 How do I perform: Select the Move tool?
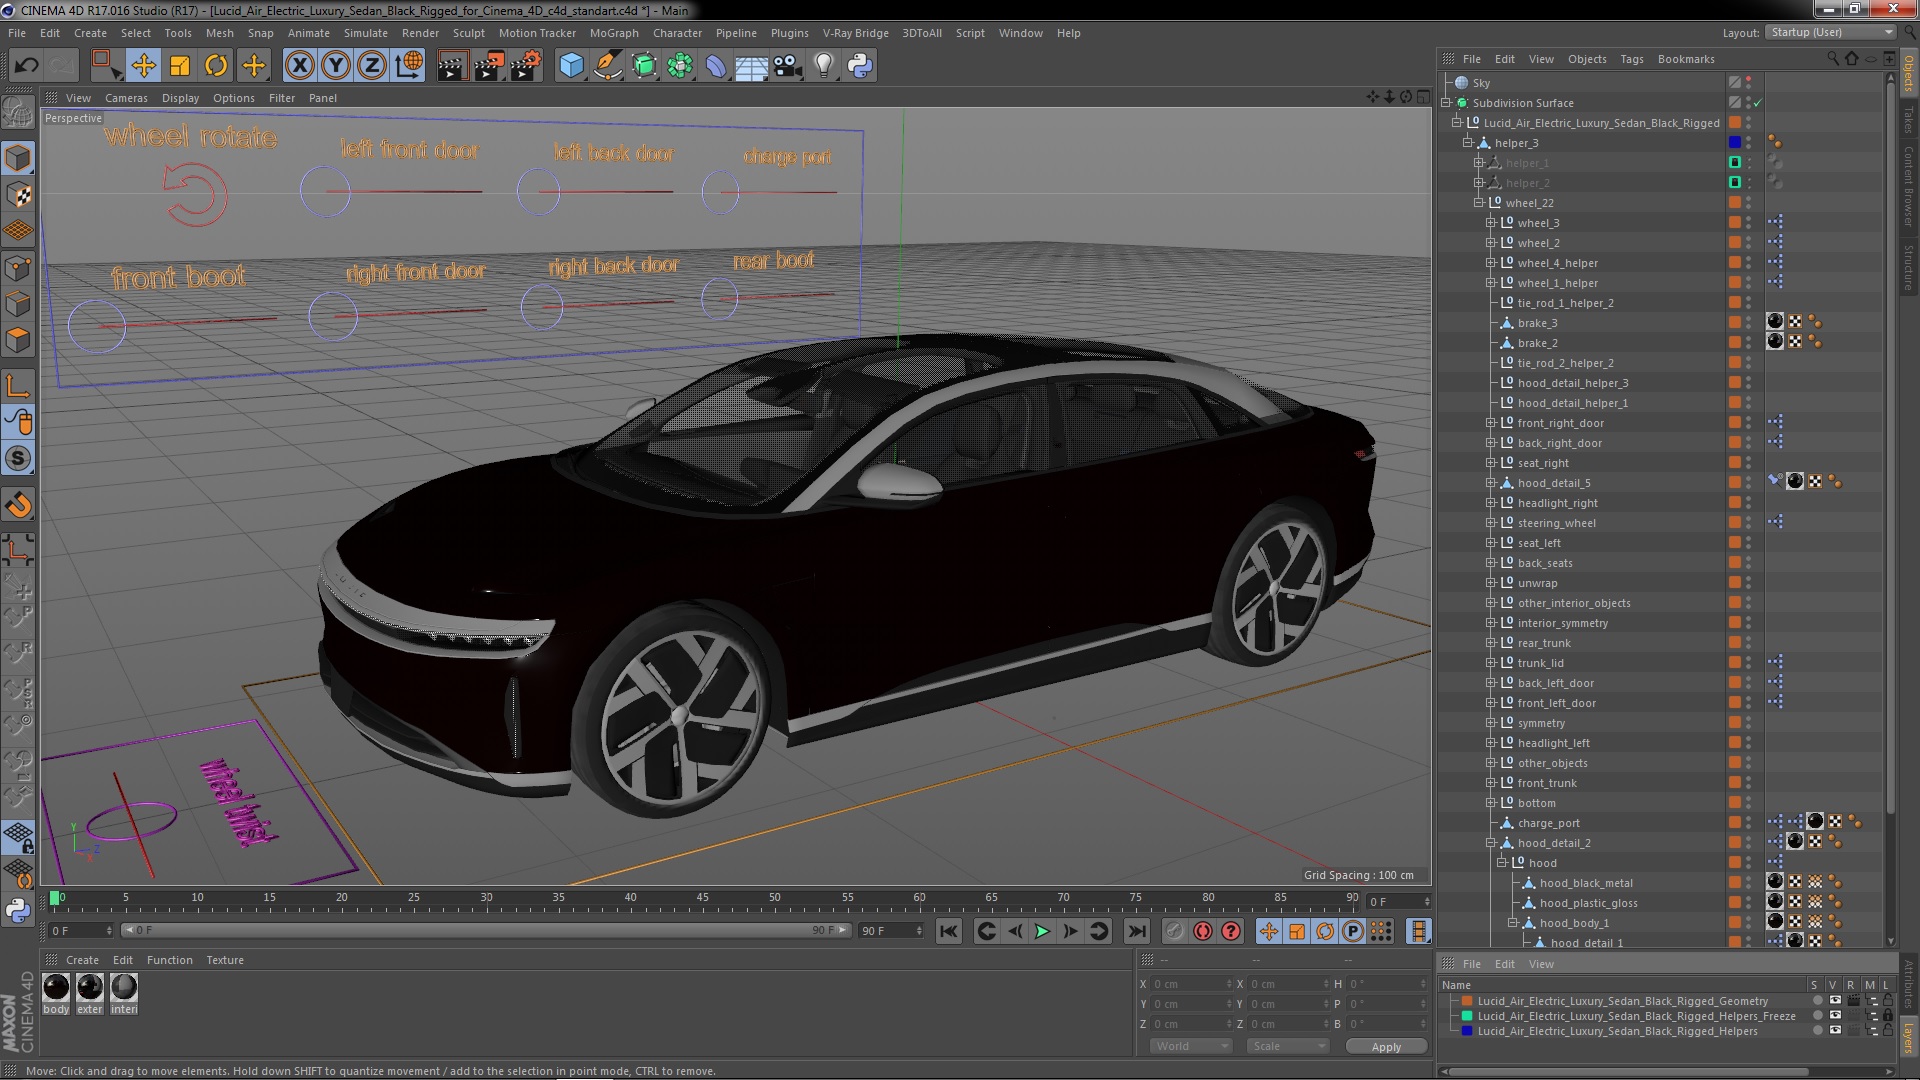pyautogui.click(x=143, y=66)
